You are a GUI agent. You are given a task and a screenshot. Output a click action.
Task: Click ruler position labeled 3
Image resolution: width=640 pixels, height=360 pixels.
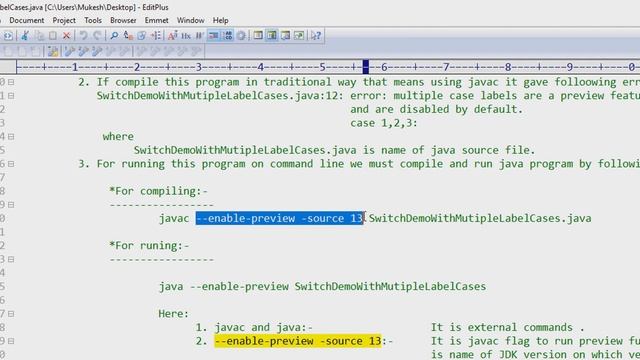coord(199,67)
